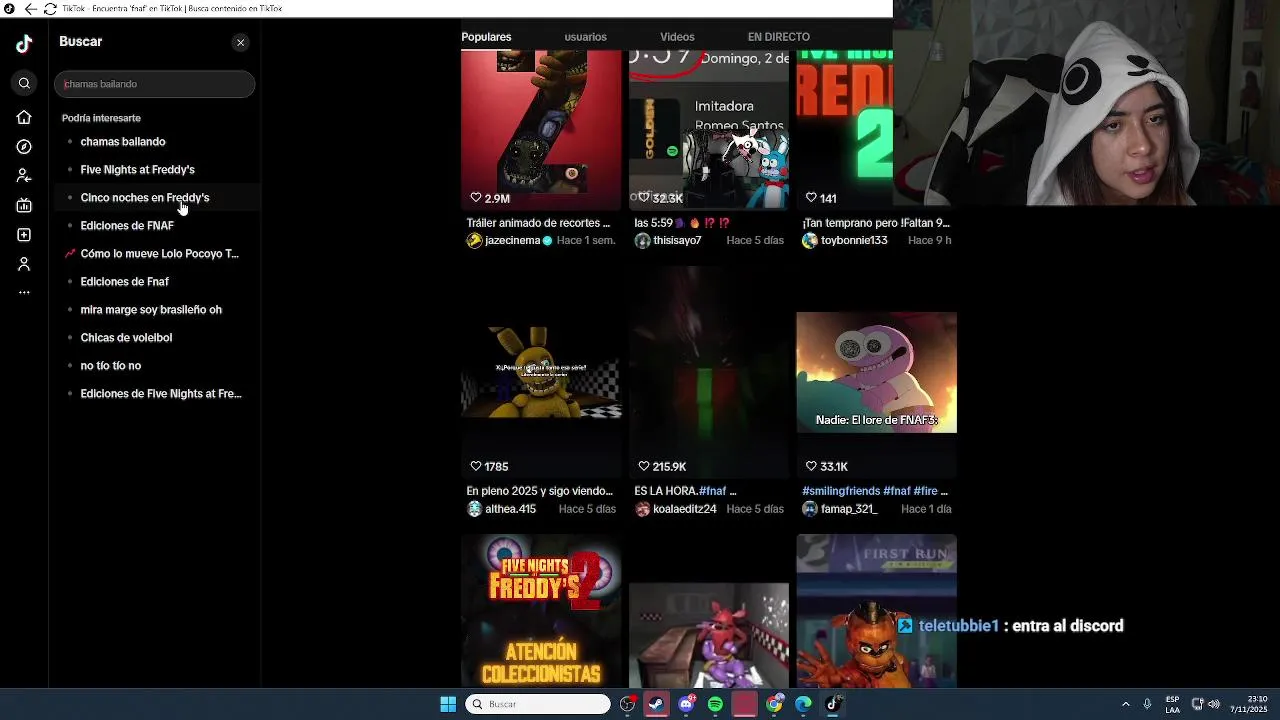Reload the page with refresh icon
Screen dimensions: 1280x720
pos(50,8)
